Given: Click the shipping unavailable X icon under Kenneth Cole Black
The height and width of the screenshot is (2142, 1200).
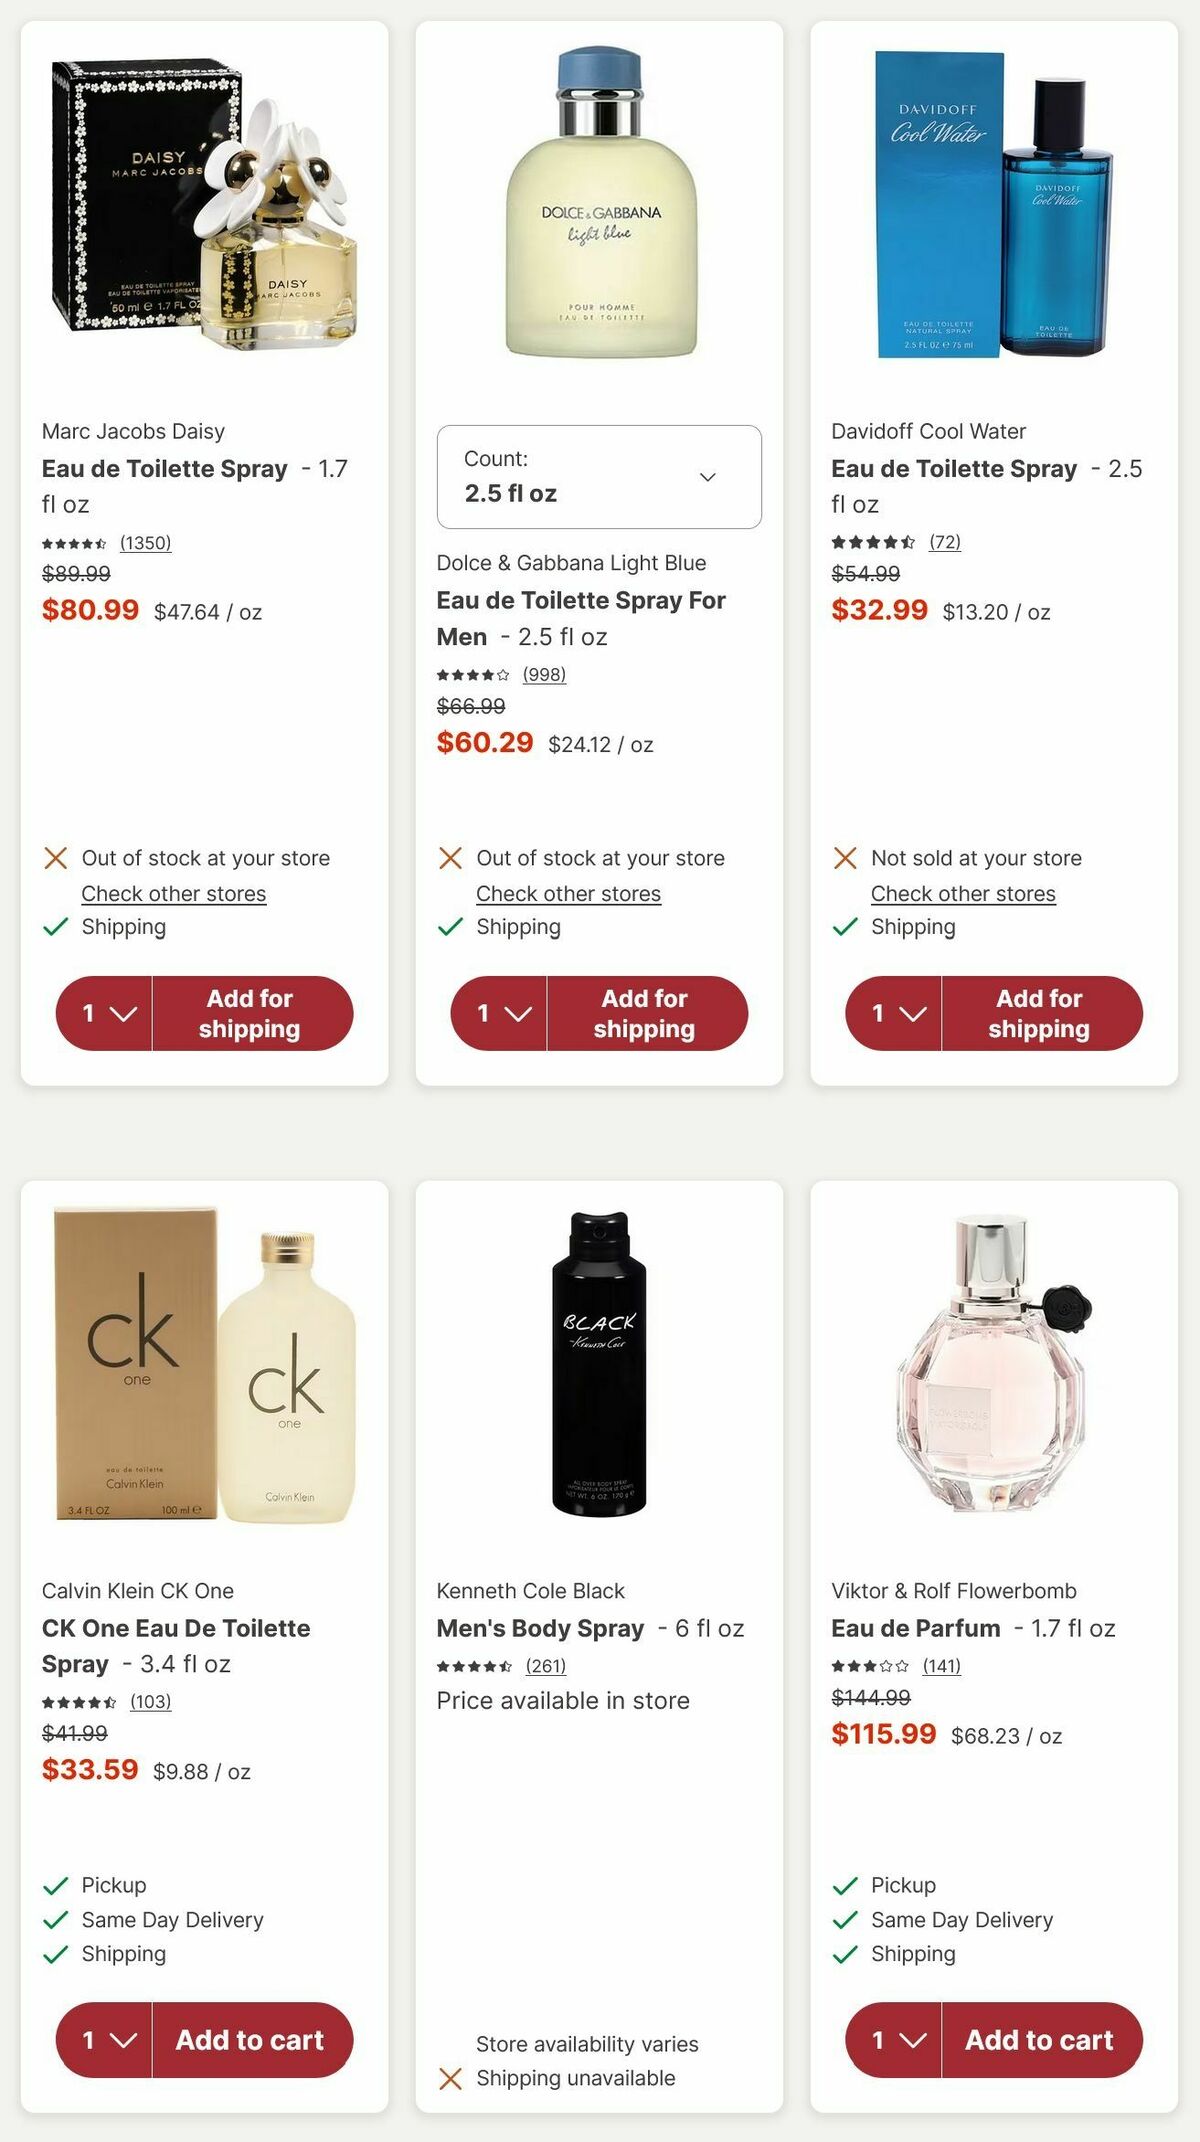Looking at the screenshot, I should click(x=450, y=2077).
